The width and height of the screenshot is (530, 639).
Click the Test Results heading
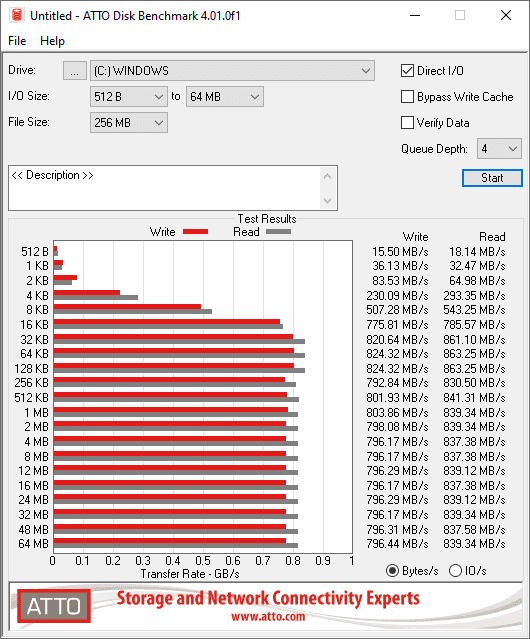[267, 219]
